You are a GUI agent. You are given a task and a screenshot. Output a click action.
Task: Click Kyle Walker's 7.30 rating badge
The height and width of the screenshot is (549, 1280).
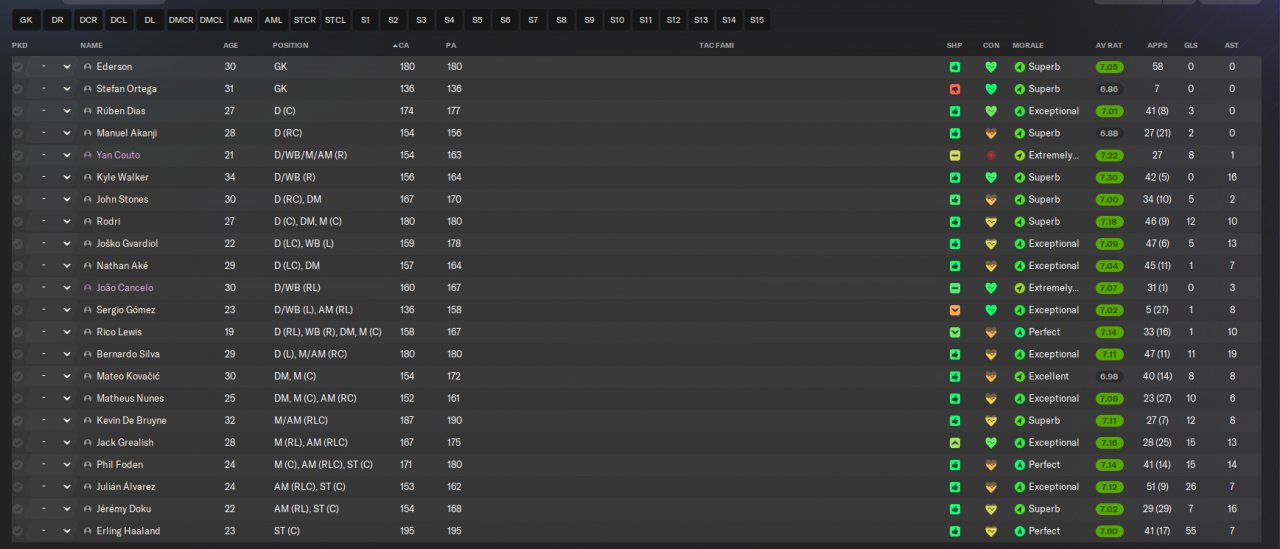[x=1109, y=177]
